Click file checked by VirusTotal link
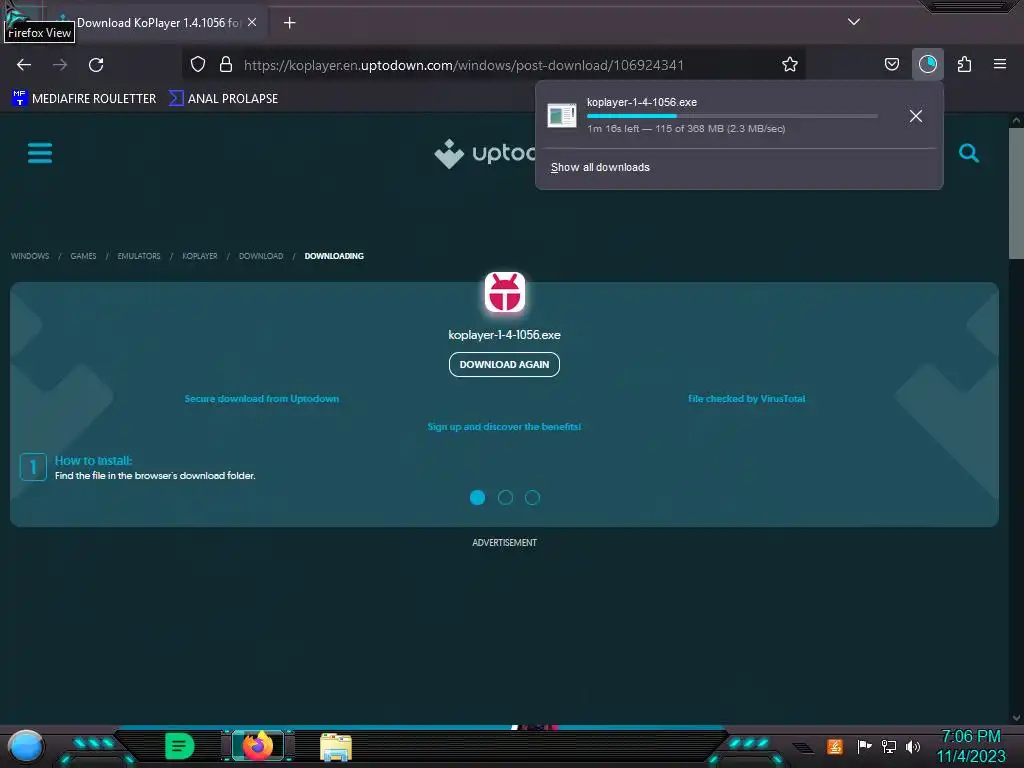 [746, 398]
